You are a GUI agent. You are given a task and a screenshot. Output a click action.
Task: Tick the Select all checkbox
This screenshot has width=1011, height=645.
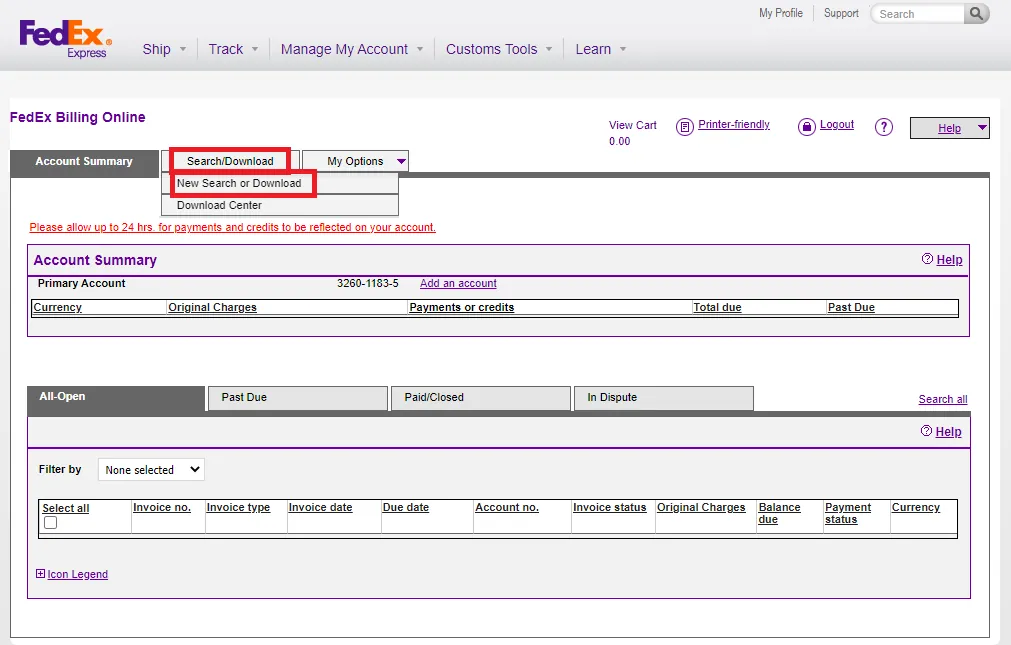50,522
